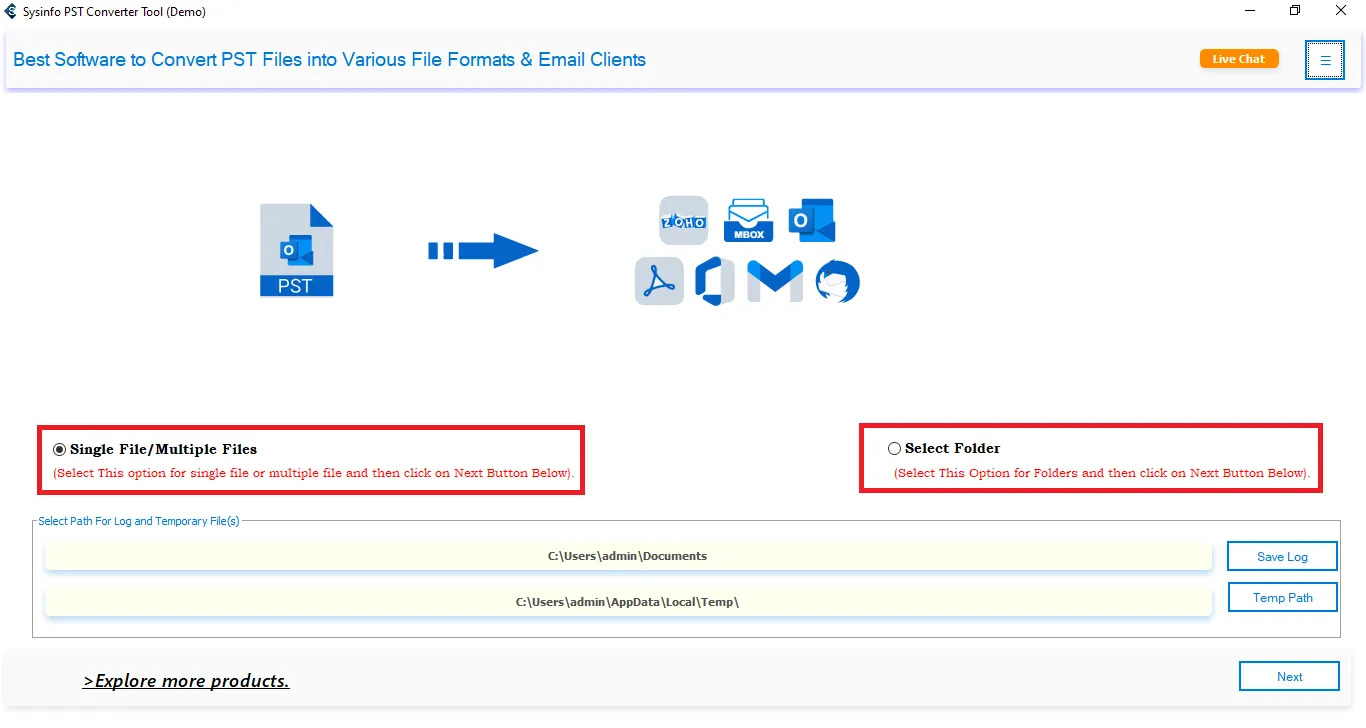Click the PST file icon

[296, 250]
